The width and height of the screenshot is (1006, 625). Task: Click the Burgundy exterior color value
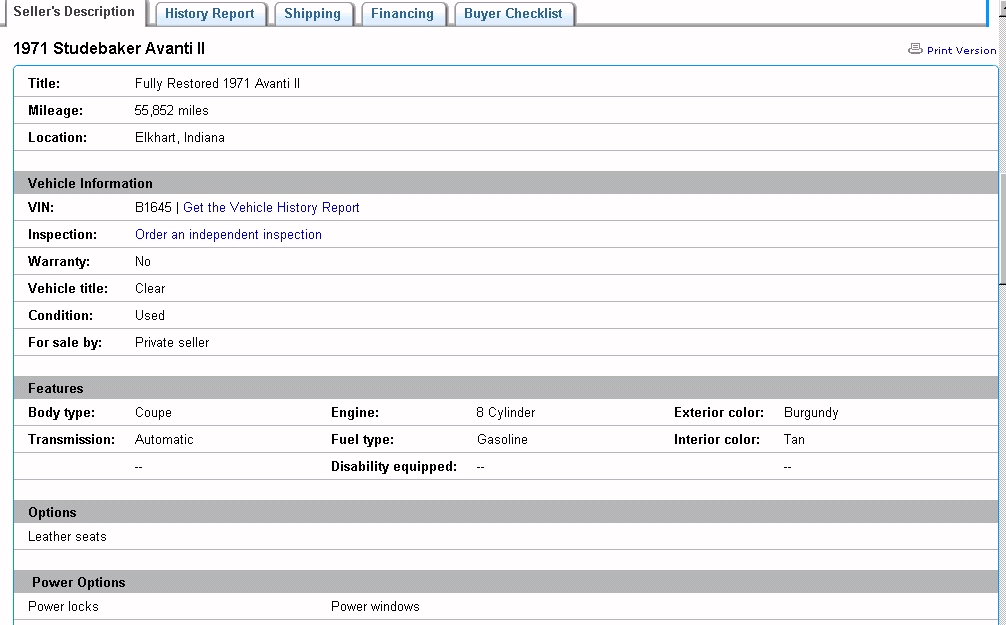coord(811,413)
